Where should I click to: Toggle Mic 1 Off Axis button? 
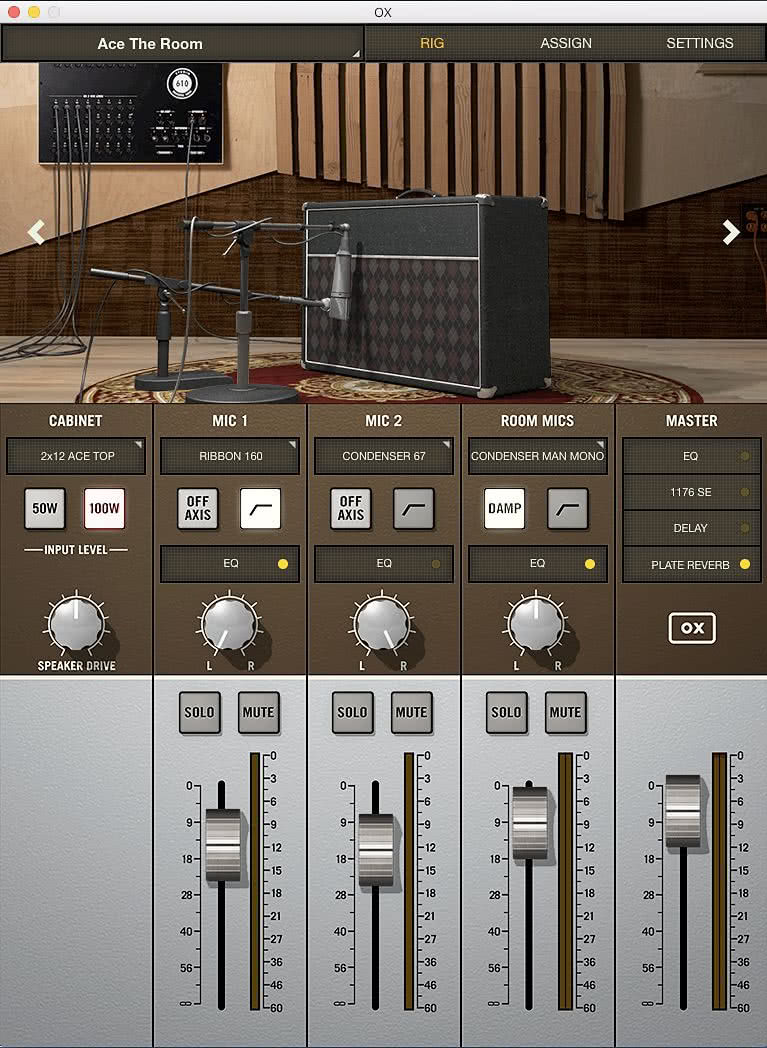tap(198, 509)
